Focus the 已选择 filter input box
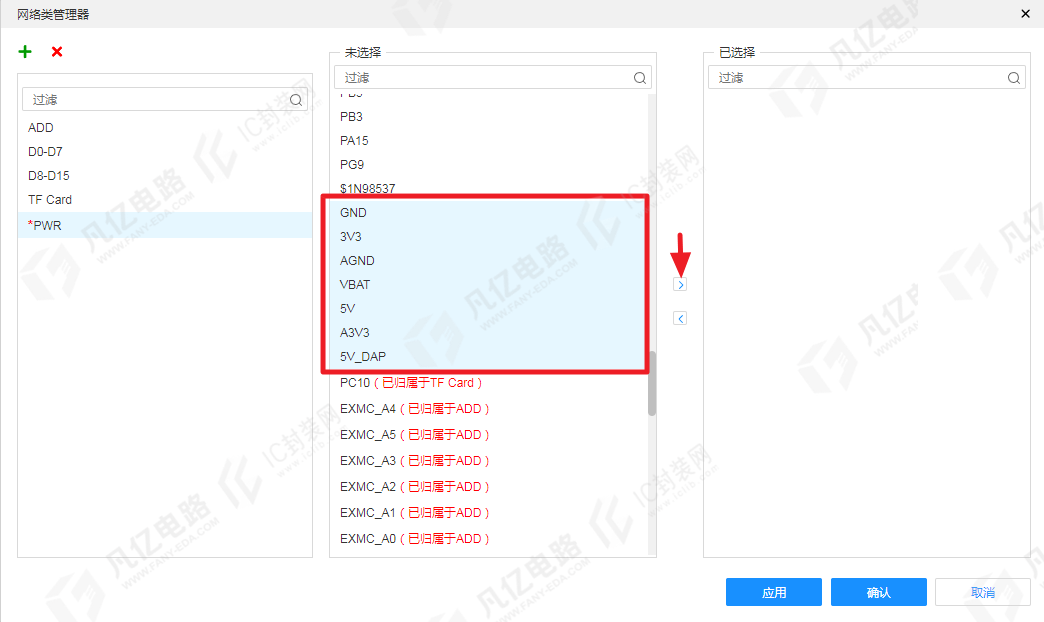Screen dimensions: 1044x622 coord(867,78)
